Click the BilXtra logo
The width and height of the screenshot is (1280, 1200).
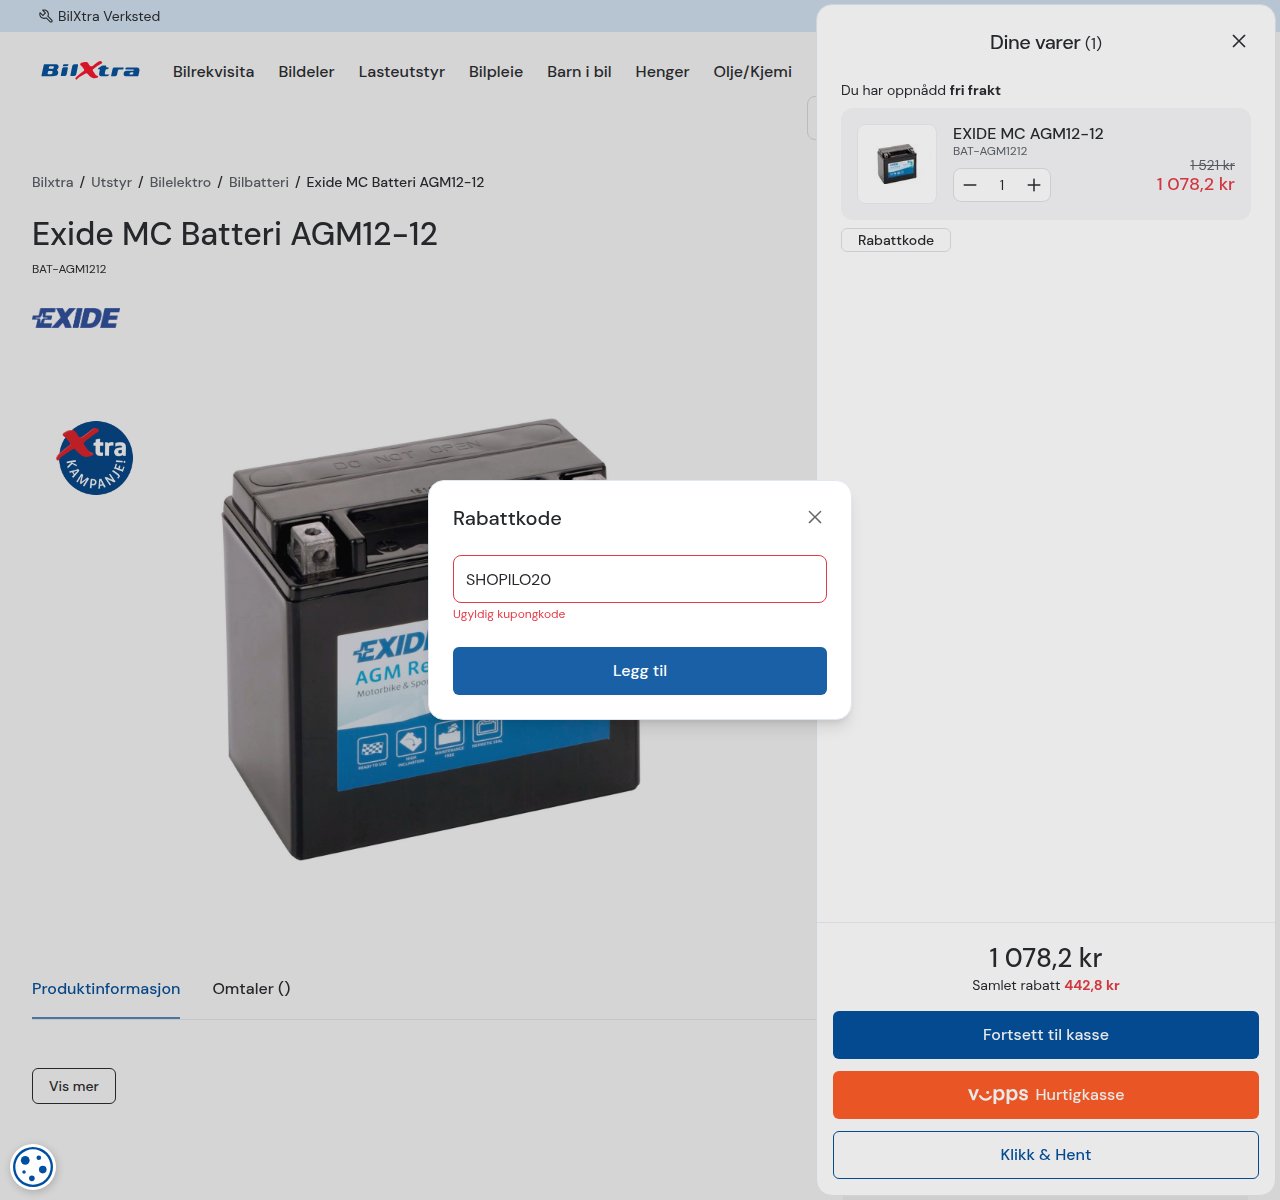[x=90, y=70]
